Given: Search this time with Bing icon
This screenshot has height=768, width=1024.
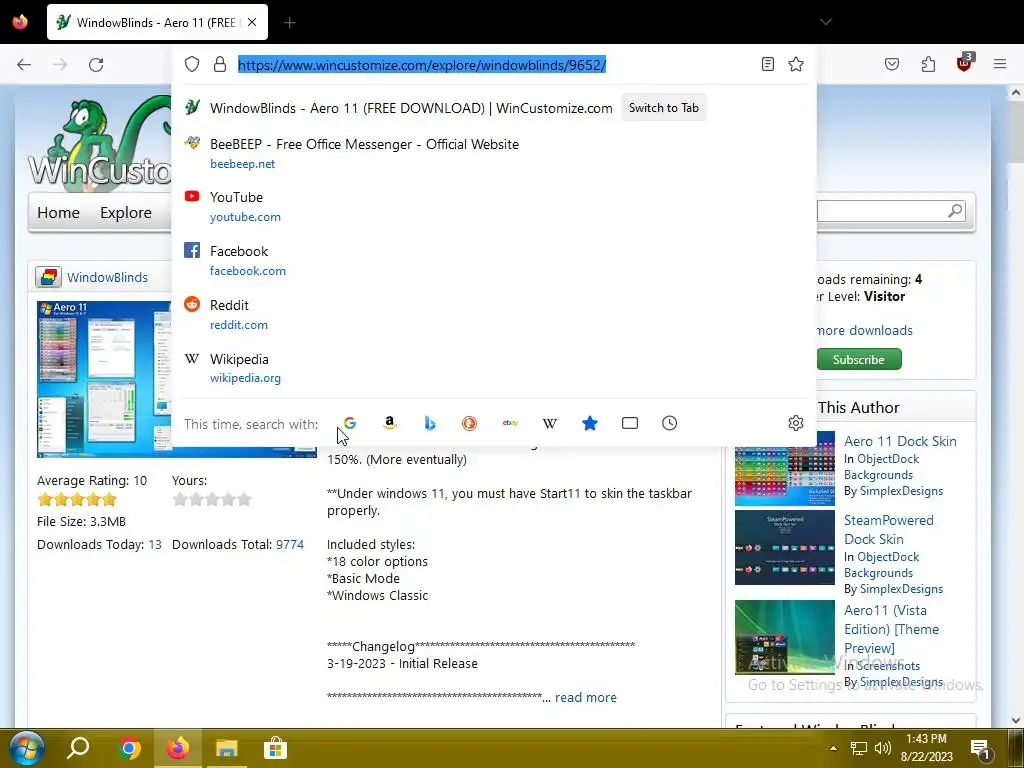Looking at the screenshot, I should coord(430,423).
